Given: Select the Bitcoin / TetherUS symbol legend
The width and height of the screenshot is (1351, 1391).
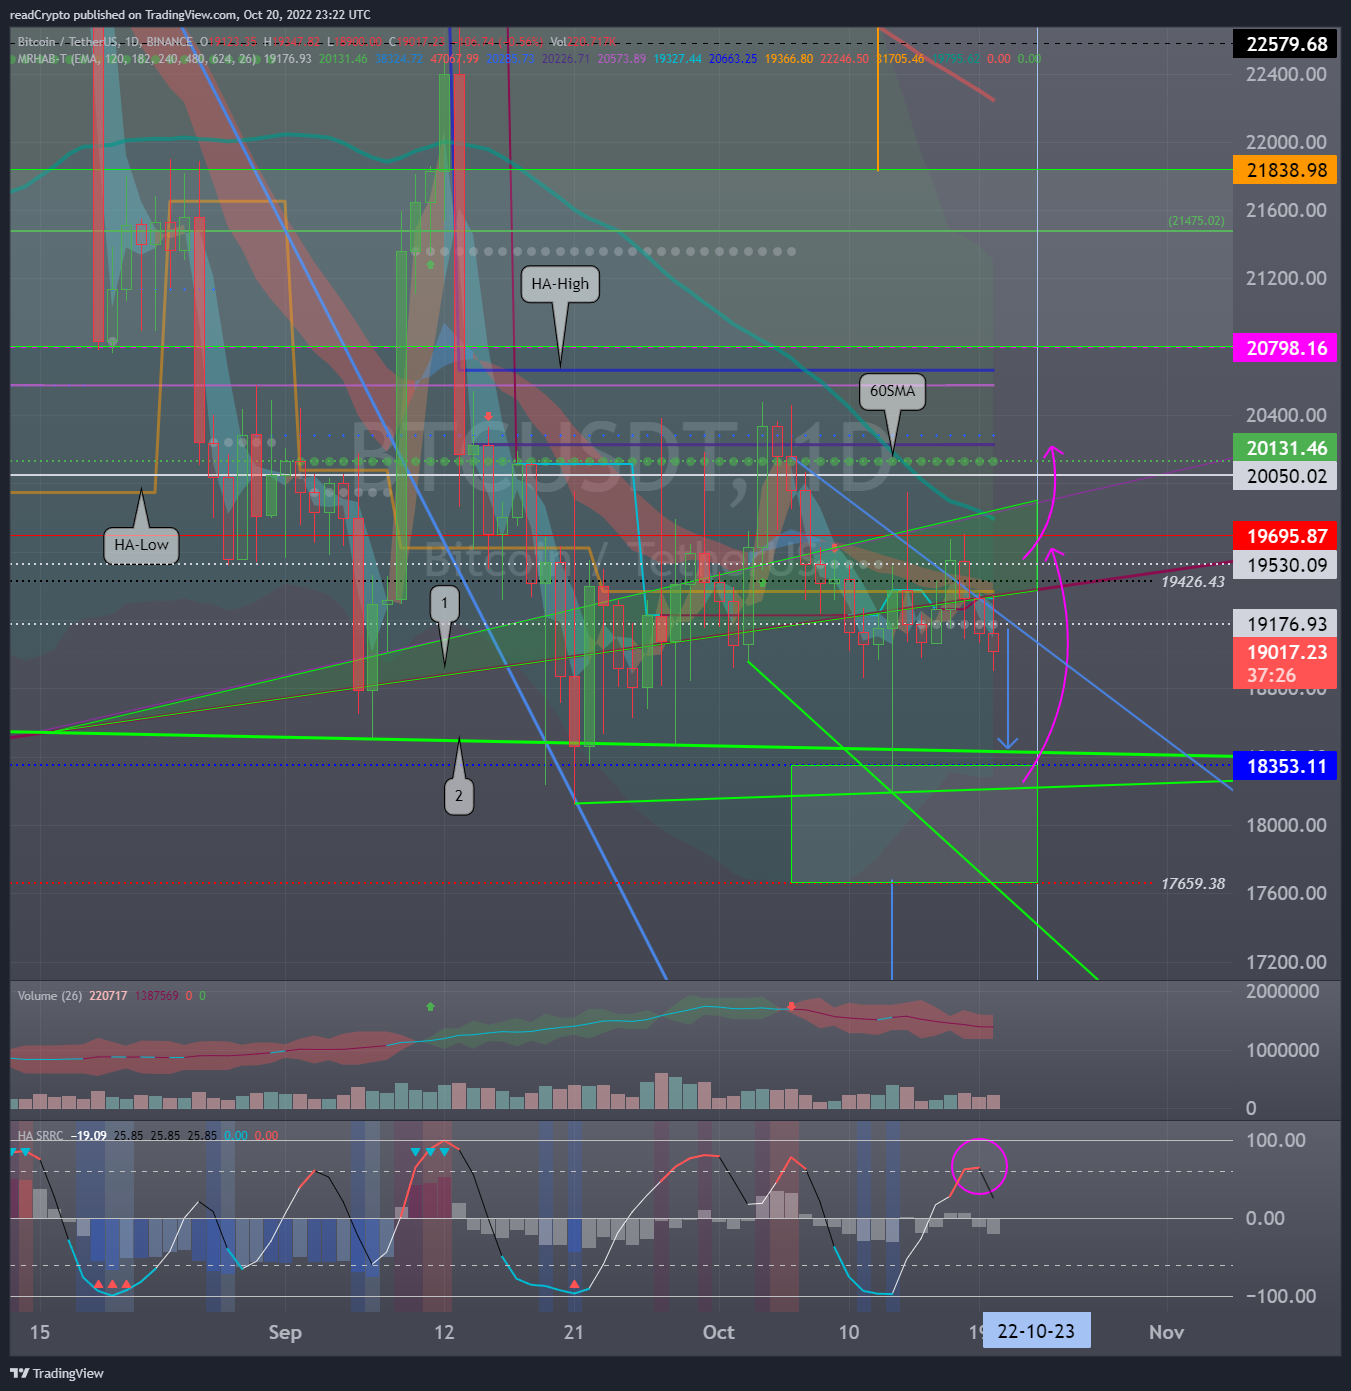Looking at the screenshot, I should pos(105,42).
